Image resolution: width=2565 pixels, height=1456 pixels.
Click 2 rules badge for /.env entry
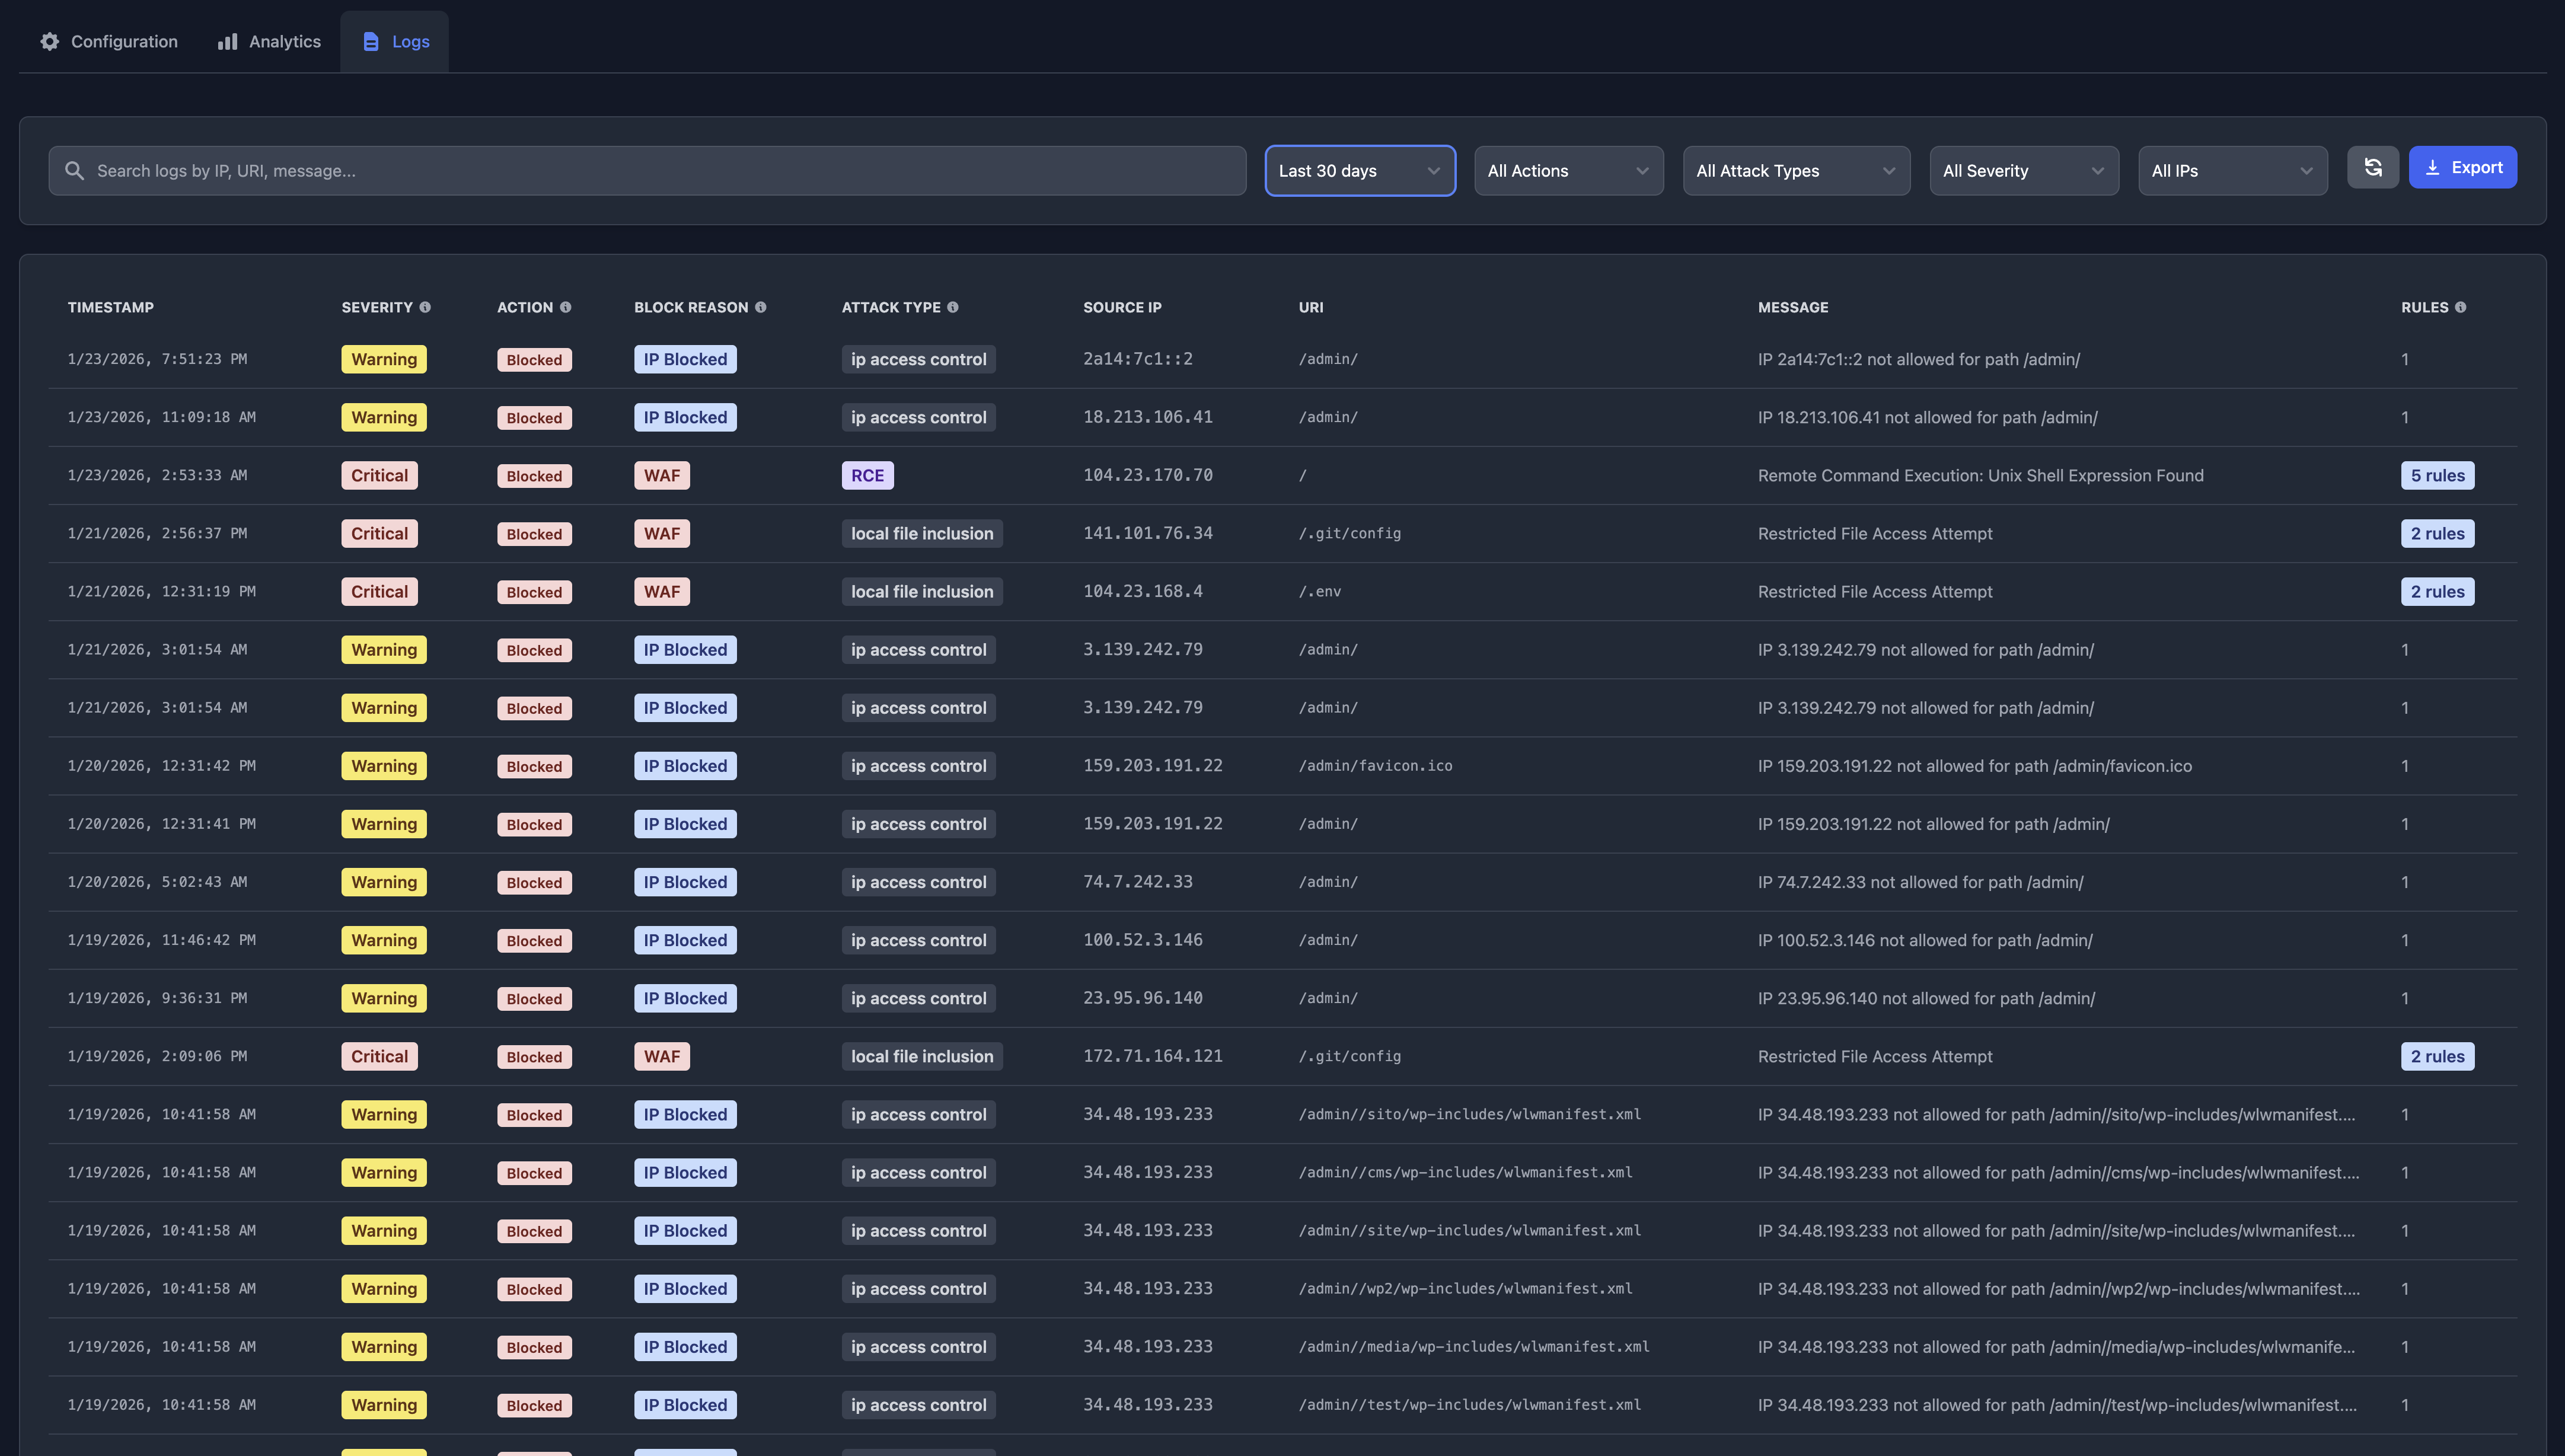(2437, 591)
